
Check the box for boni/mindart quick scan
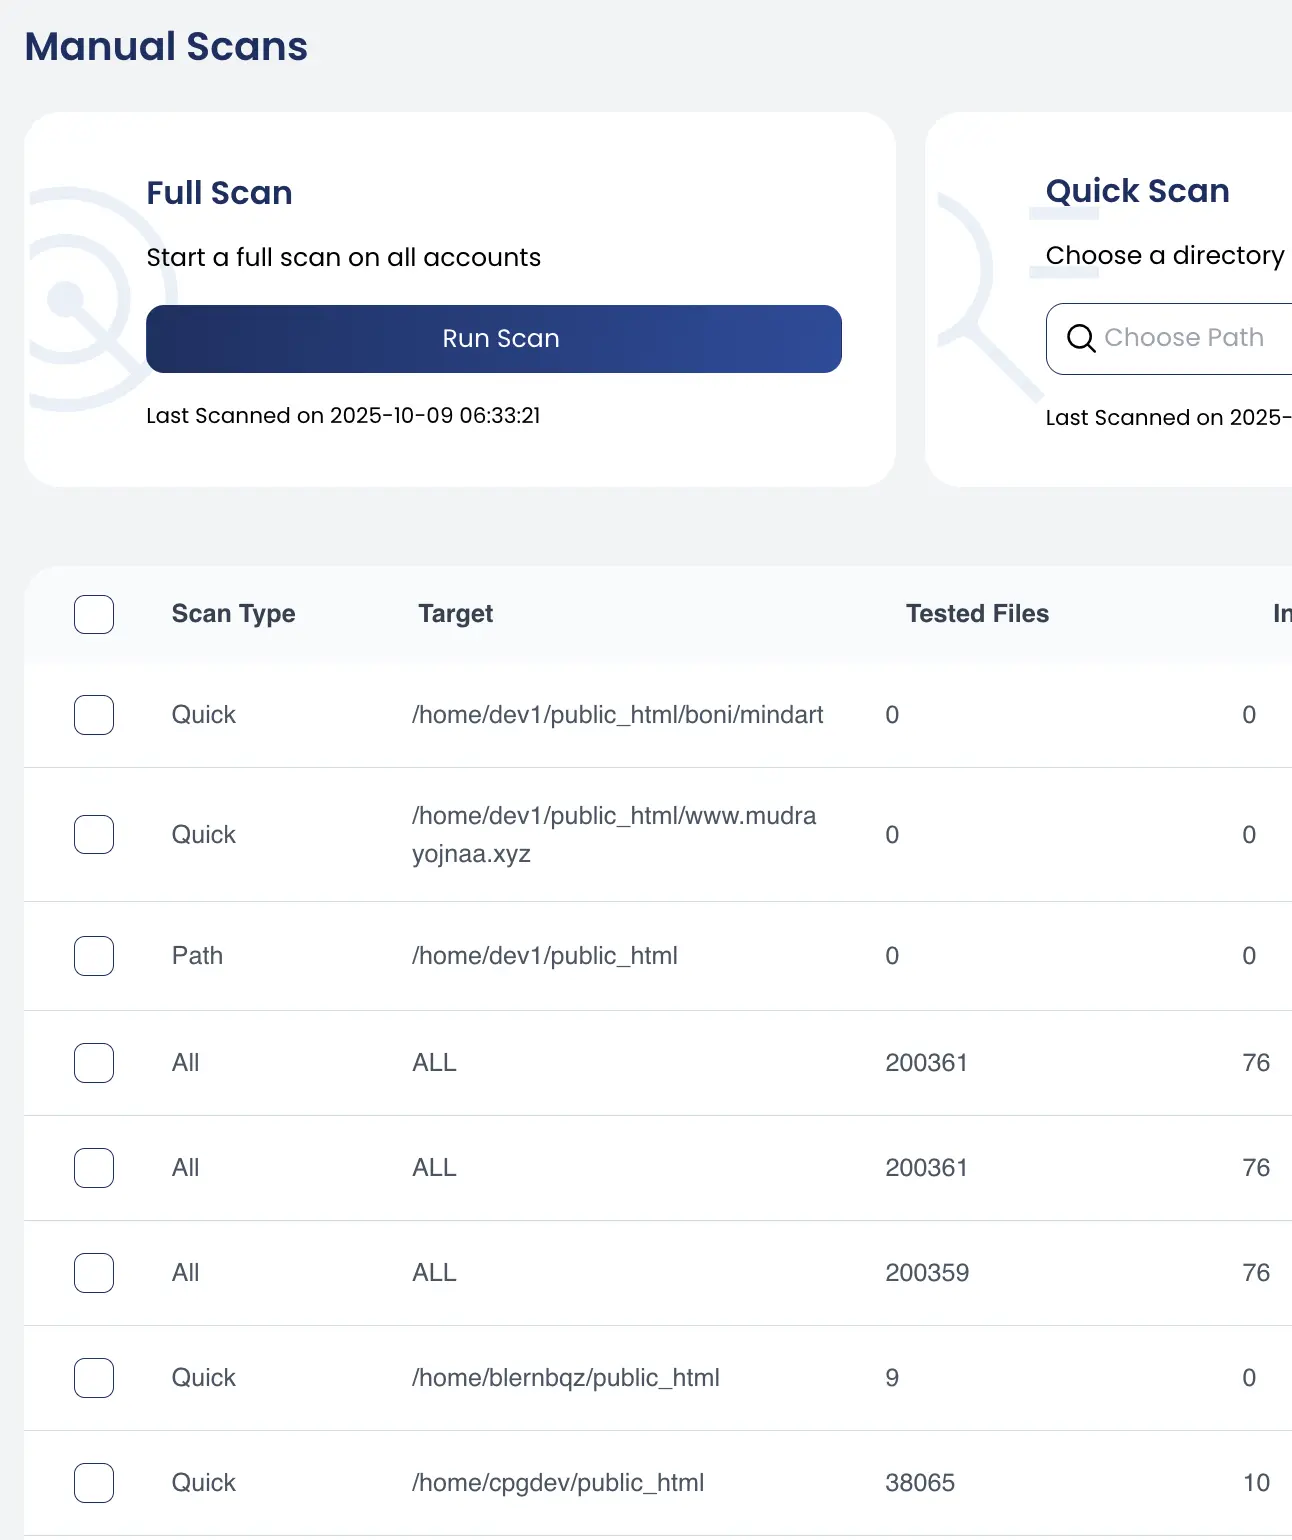coord(94,715)
